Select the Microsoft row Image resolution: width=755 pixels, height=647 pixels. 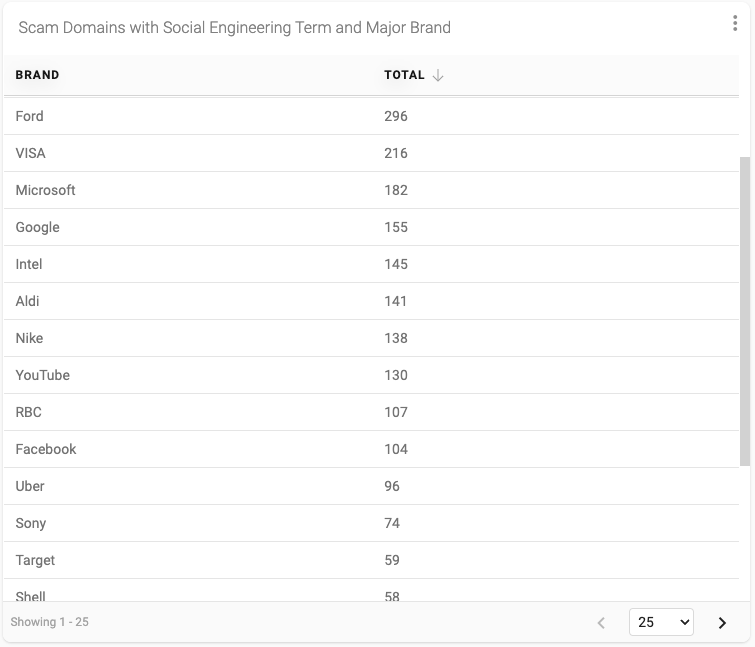(371, 190)
